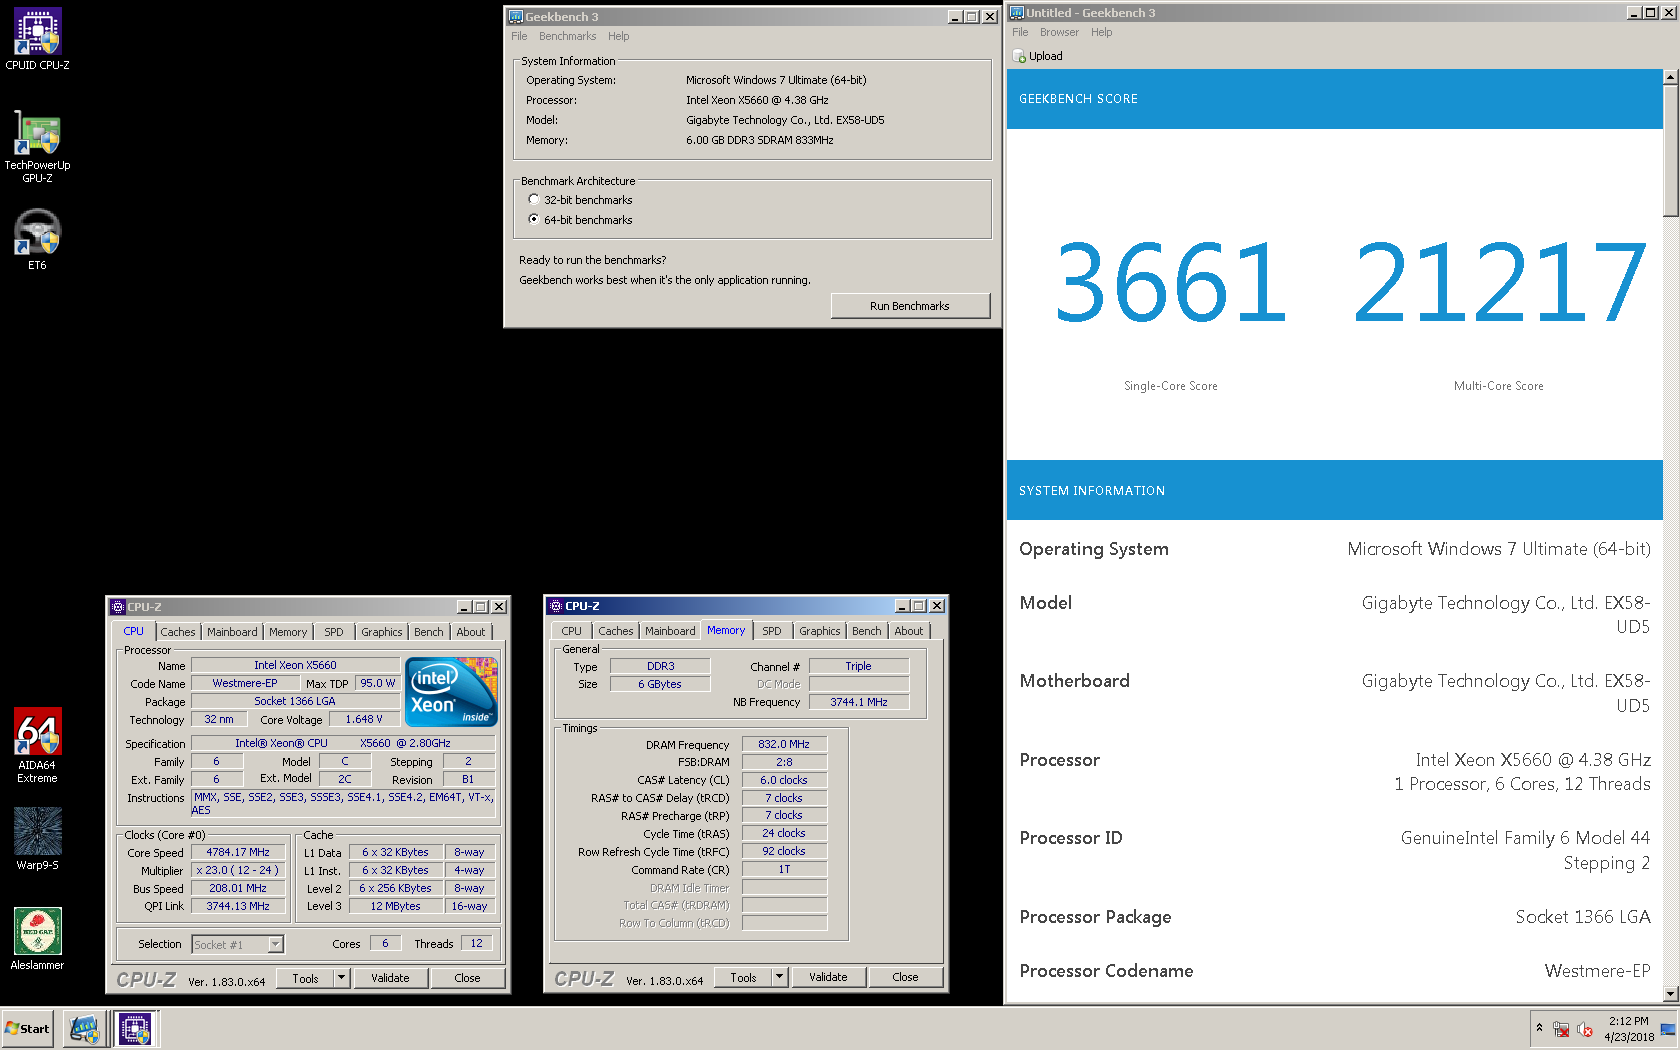Switch to the Graphics tab in the left CPU-Z window
The image size is (1680, 1050).
coord(382,632)
